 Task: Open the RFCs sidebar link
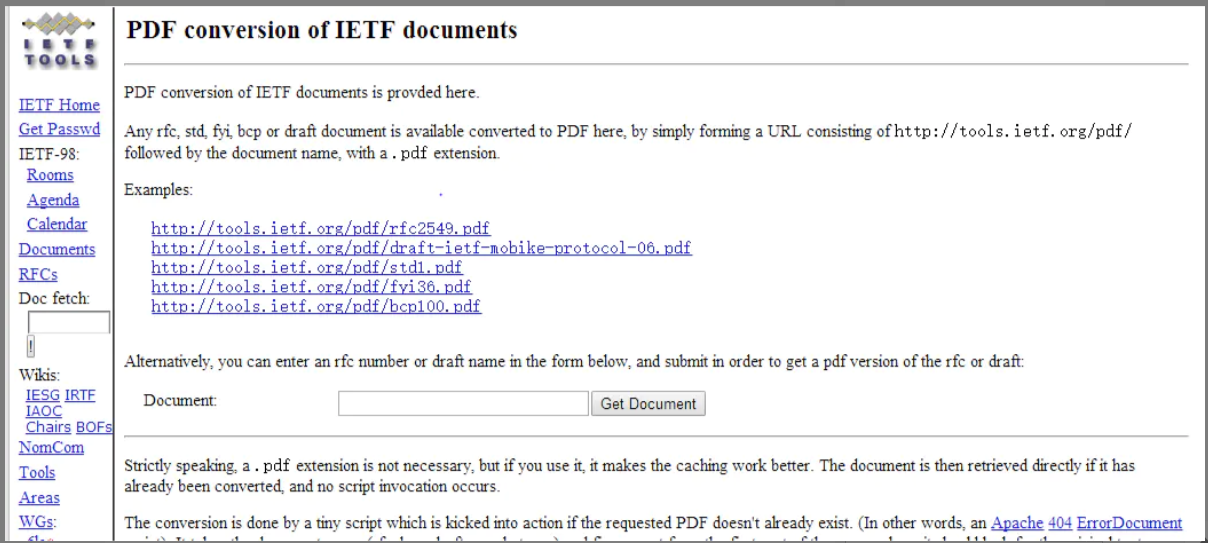pos(38,274)
